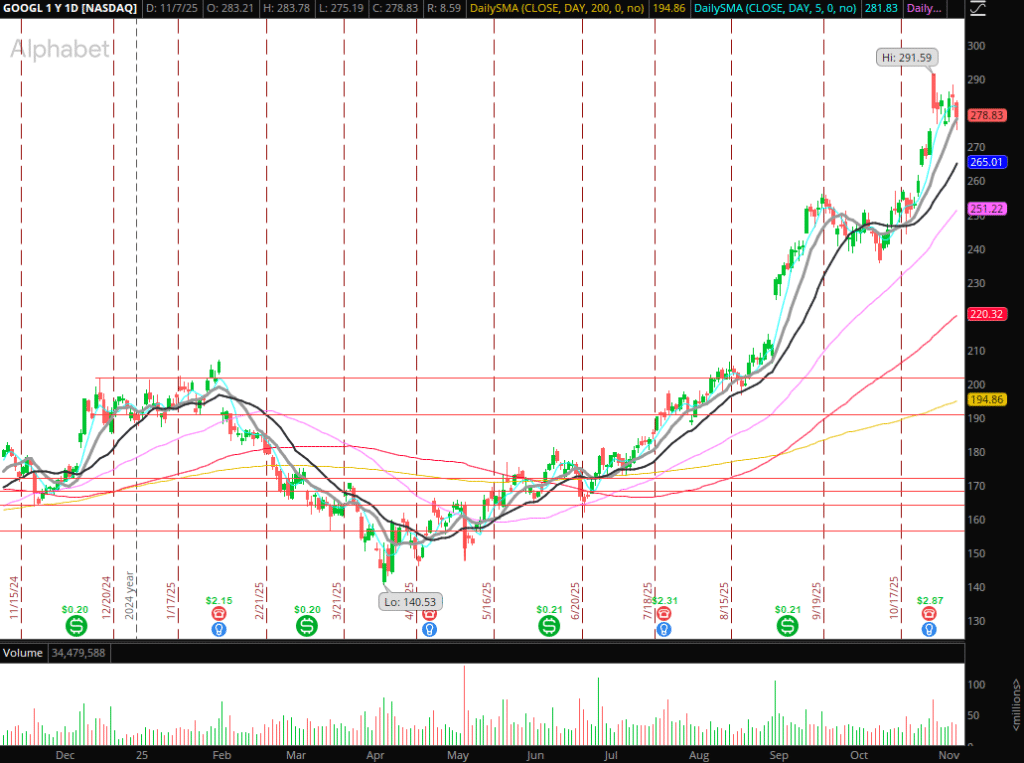Click the lightbulb icon under $2.87 earnings

coord(929,629)
